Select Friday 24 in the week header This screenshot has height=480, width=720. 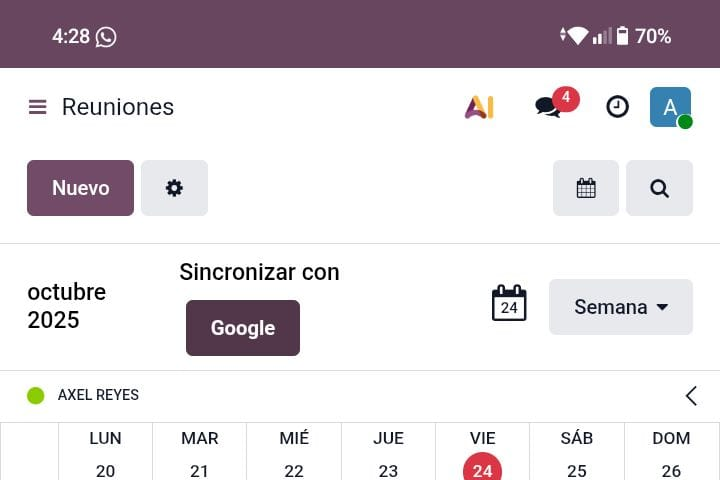coord(483,469)
